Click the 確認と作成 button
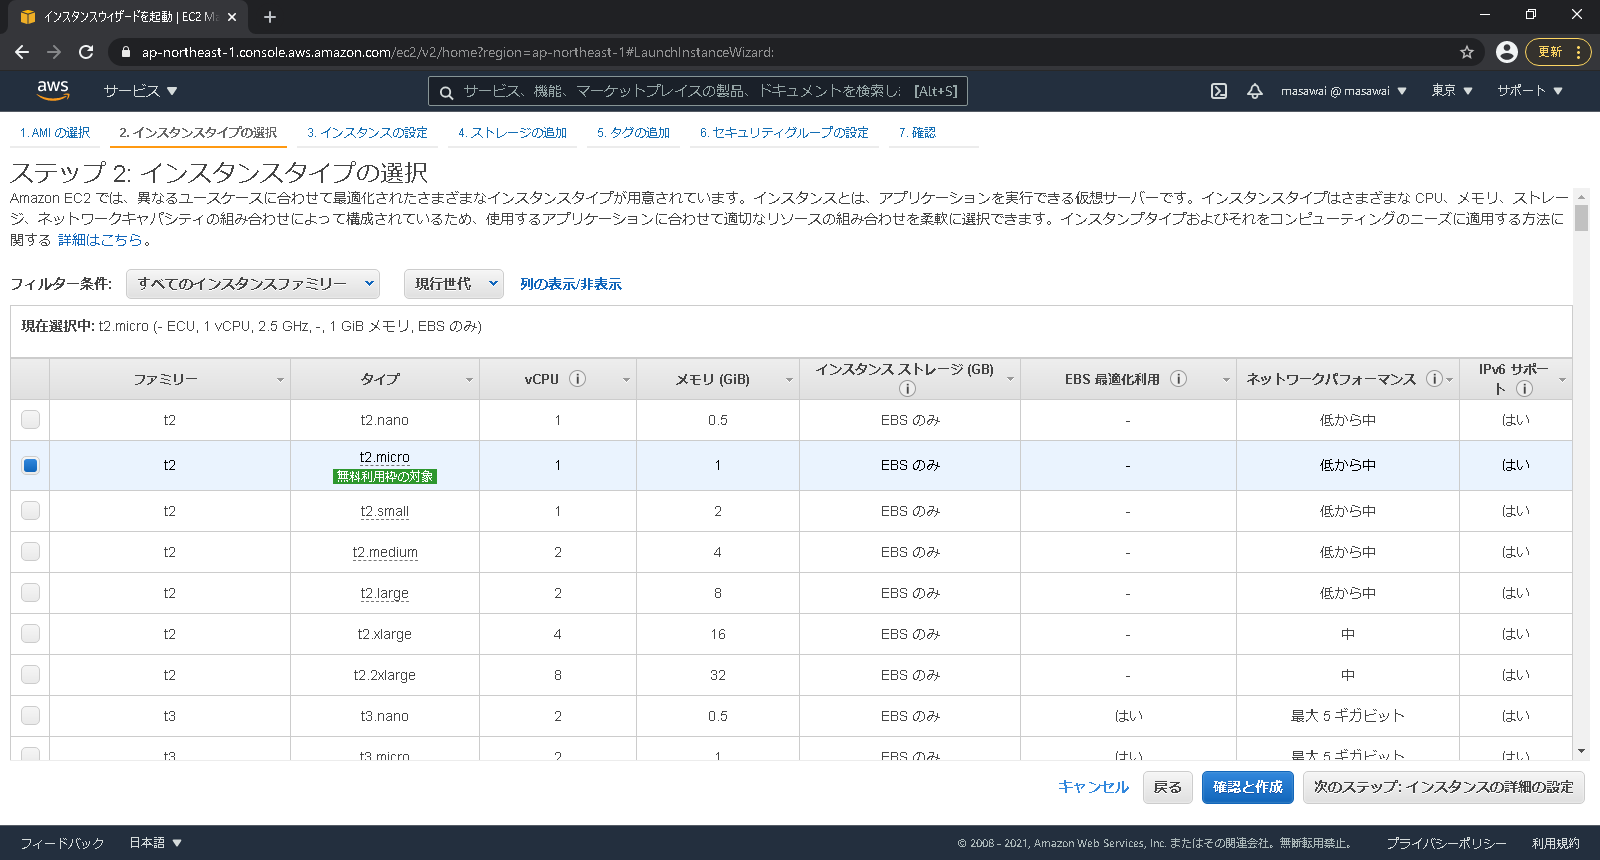This screenshot has height=860, width=1600. [x=1248, y=787]
